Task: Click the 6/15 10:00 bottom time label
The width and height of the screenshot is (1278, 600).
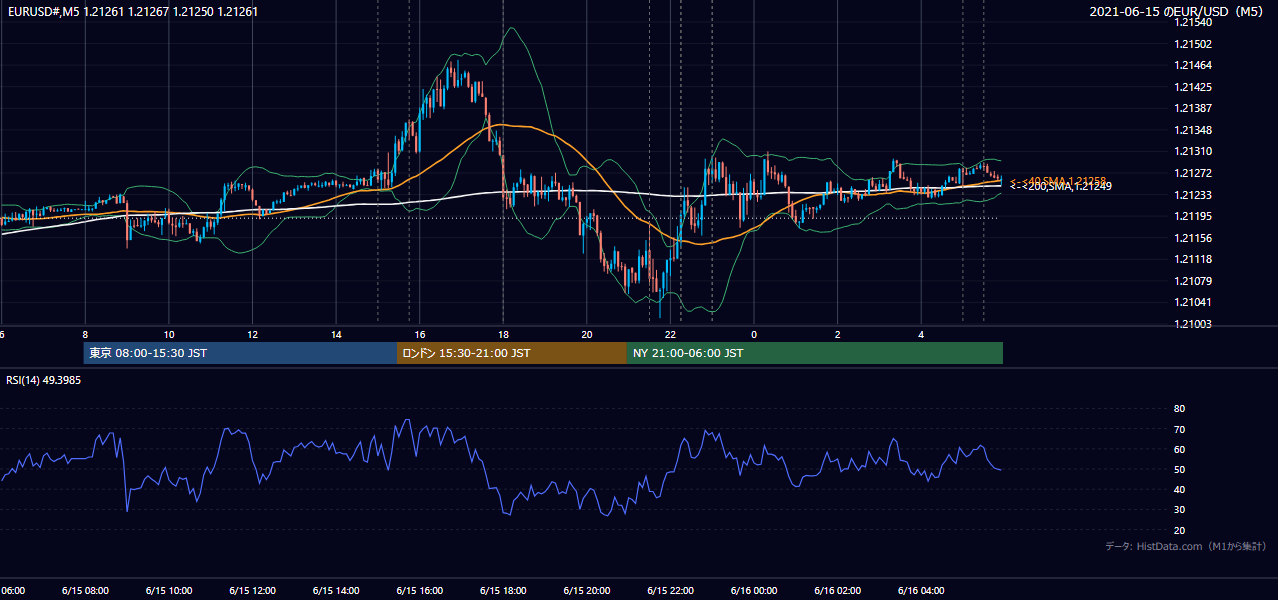Action: (x=169, y=590)
